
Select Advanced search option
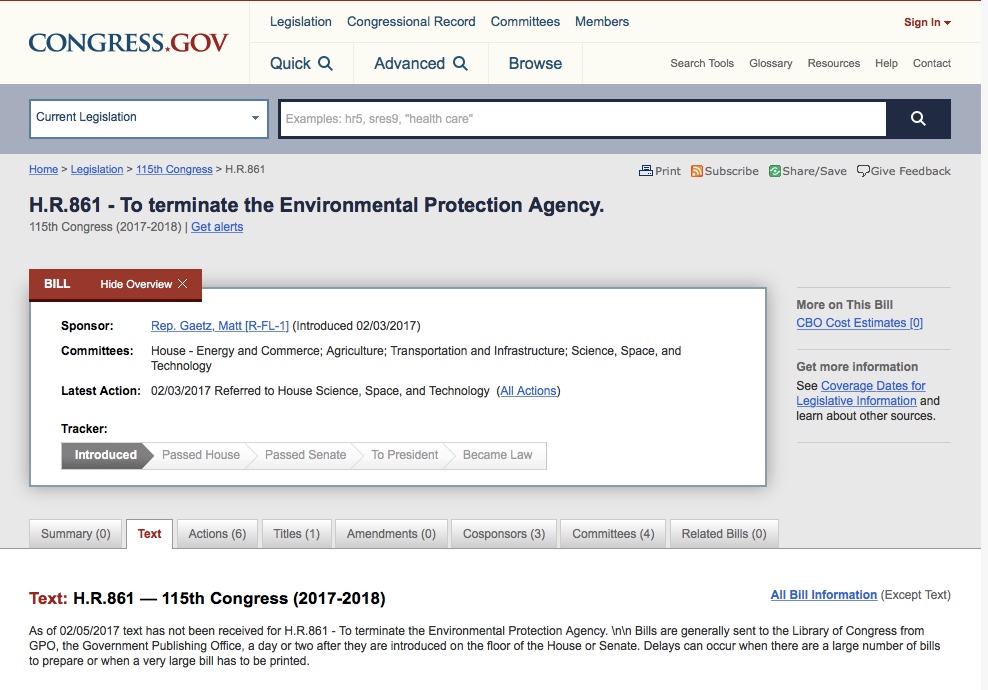tap(421, 63)
